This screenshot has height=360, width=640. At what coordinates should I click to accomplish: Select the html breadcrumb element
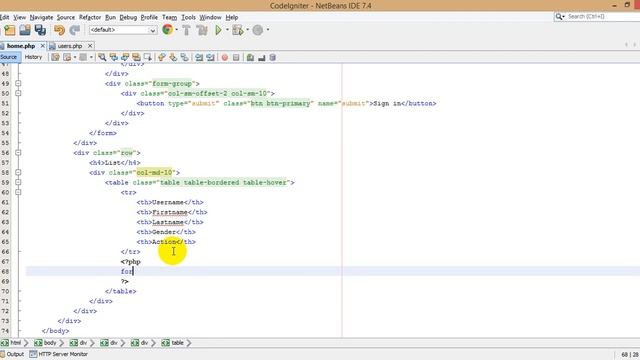tap(11, 343)
